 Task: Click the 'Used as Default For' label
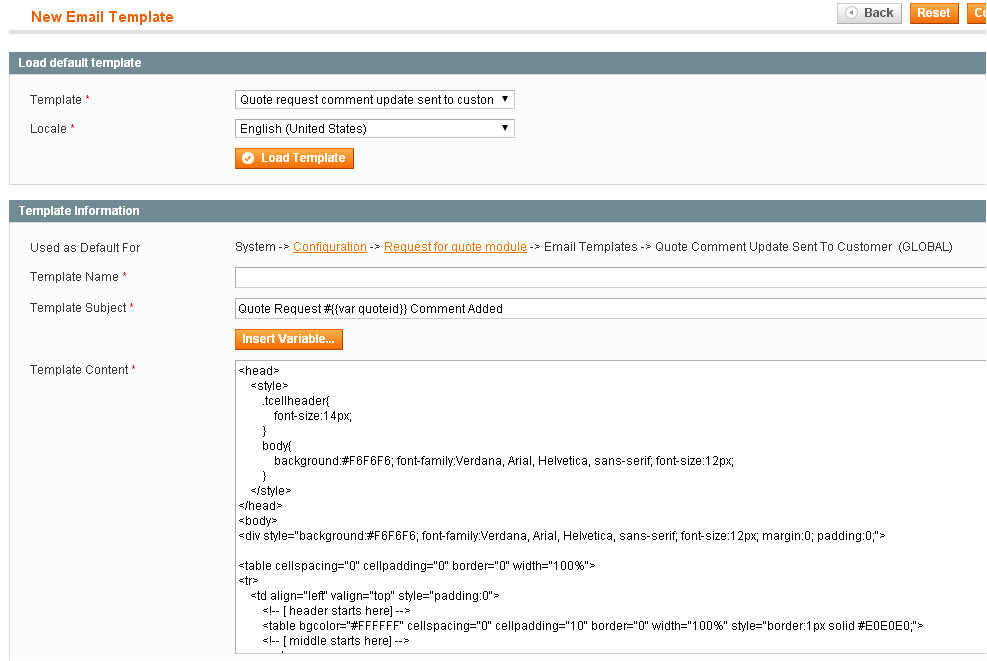point(85,248)
